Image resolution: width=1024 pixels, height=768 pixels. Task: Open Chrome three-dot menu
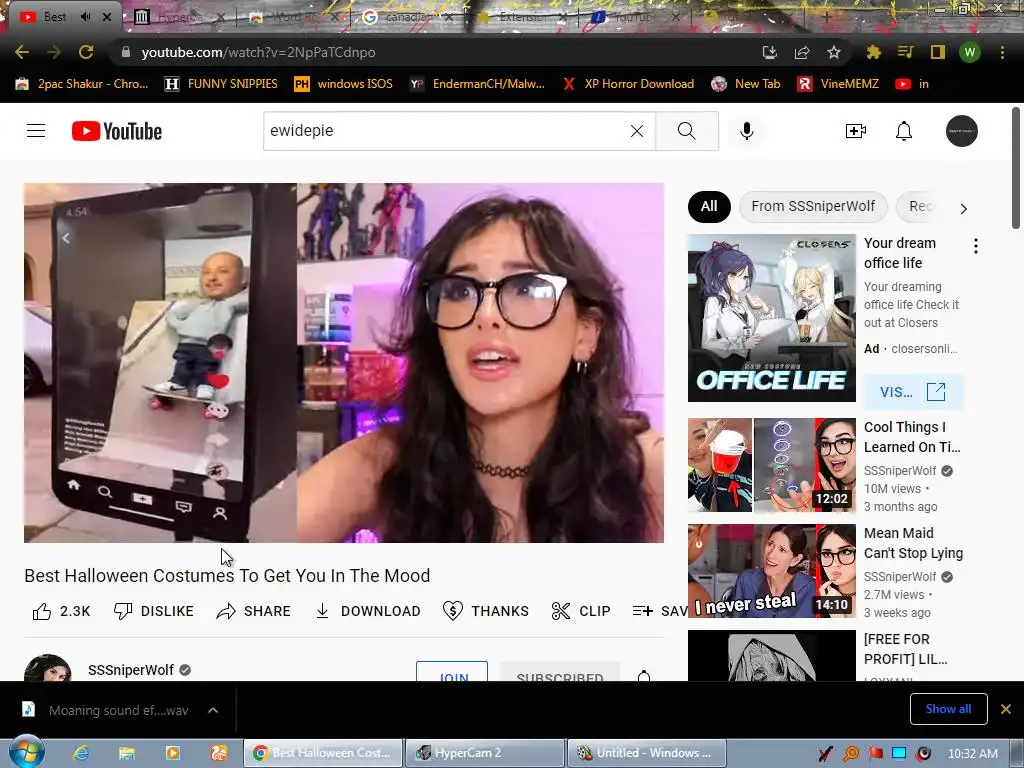point(1002,52)
